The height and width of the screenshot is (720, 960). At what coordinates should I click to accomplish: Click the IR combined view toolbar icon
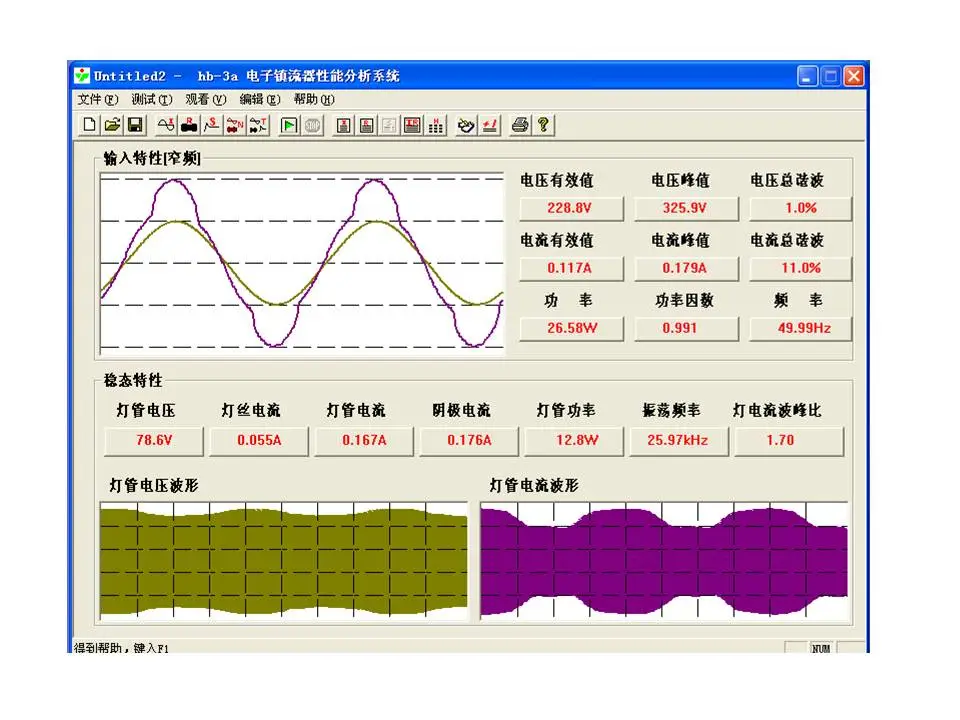point(413,125)
